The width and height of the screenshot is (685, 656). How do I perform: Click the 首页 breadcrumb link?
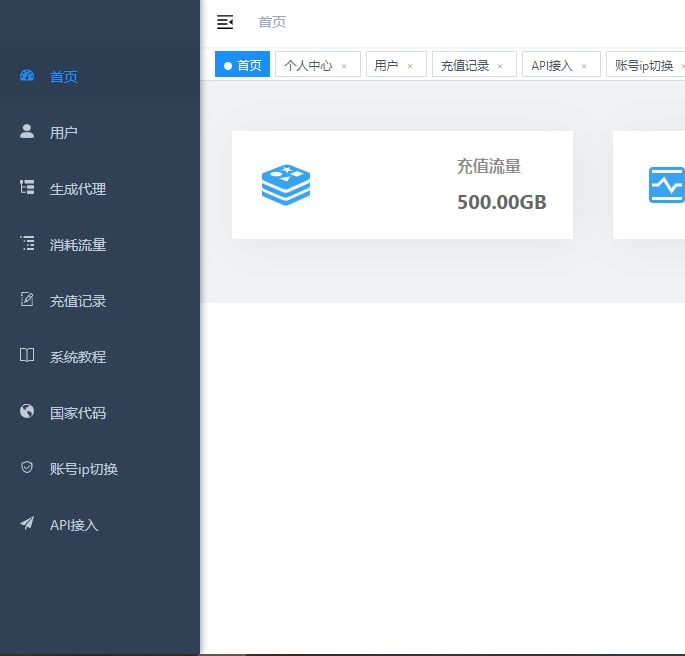coord(272,22)
